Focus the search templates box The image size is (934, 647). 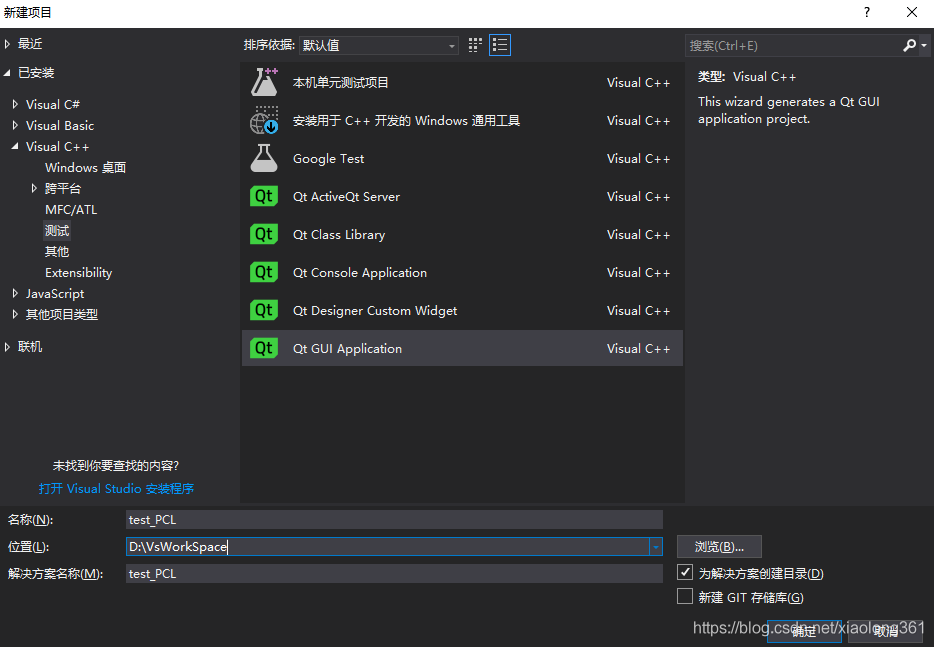click(794, 45)
